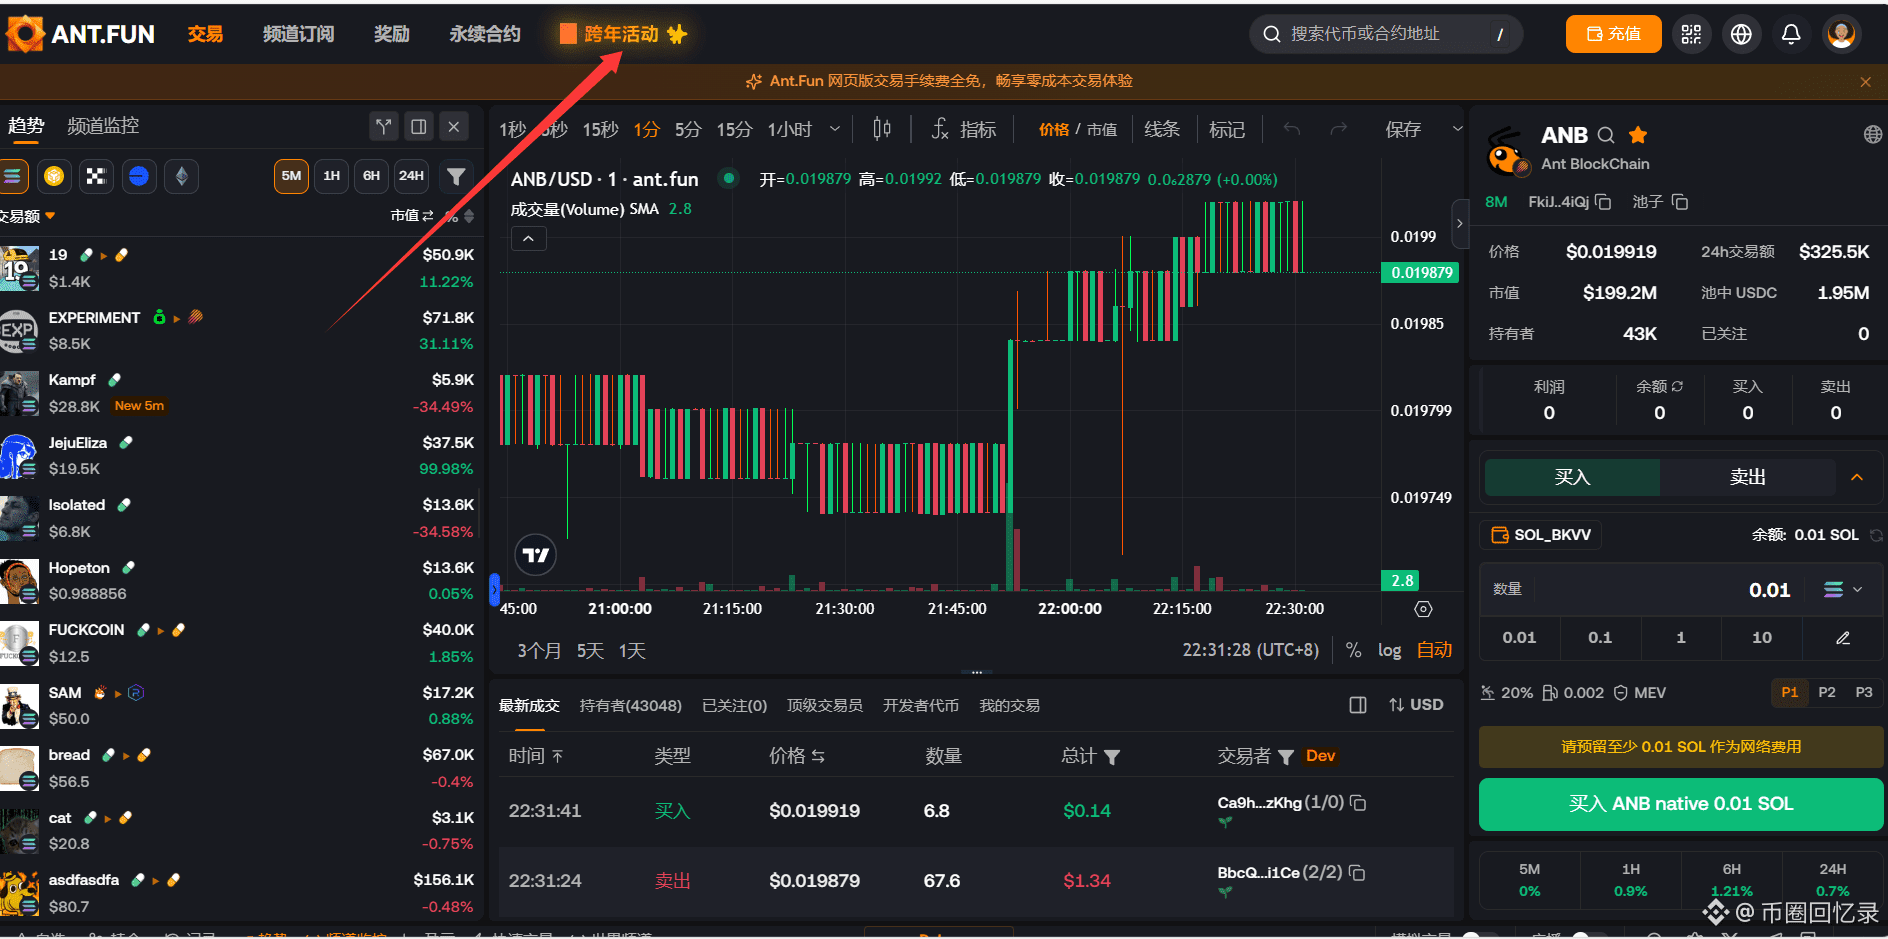Screen dimensions: 1888x939
Task: Open the trending list funnel filter
Action: click(456, 176)
